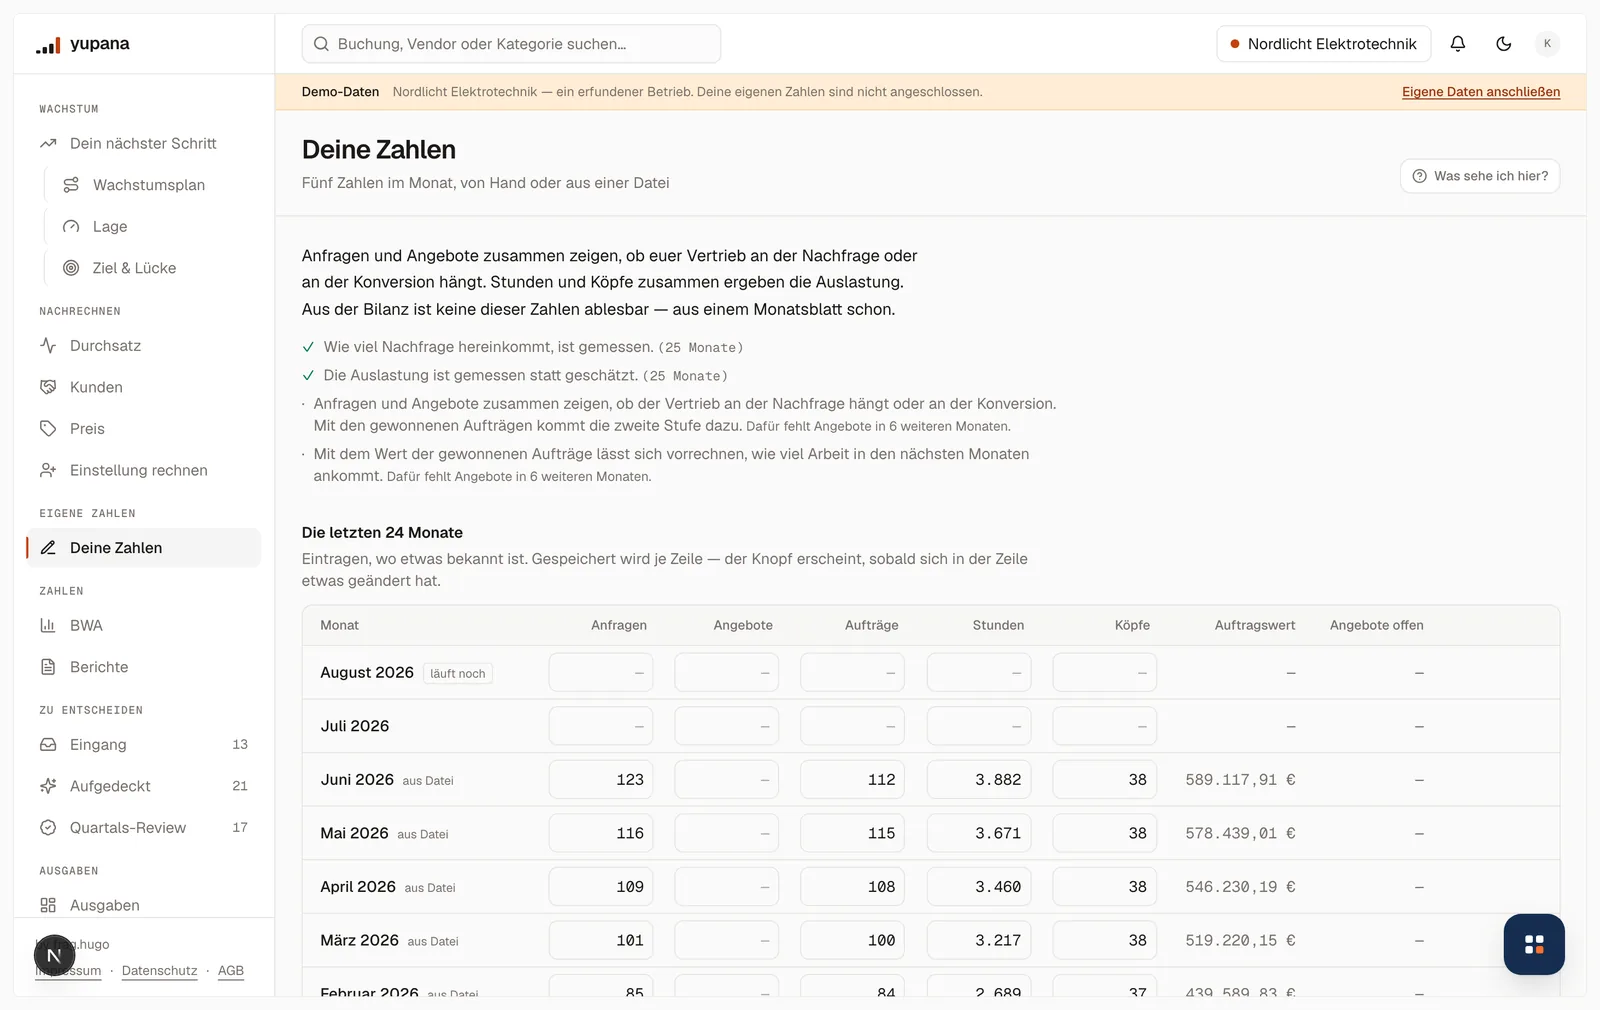
Task: Edit Juni 2026 Stunden value 3.882
Action: [979, 780]
